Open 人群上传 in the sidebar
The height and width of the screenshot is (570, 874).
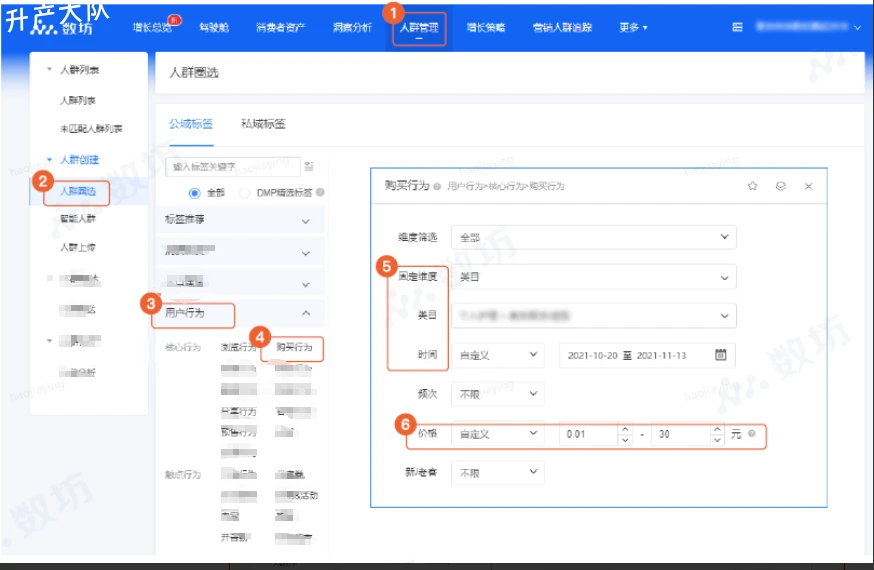click(77, 247)
